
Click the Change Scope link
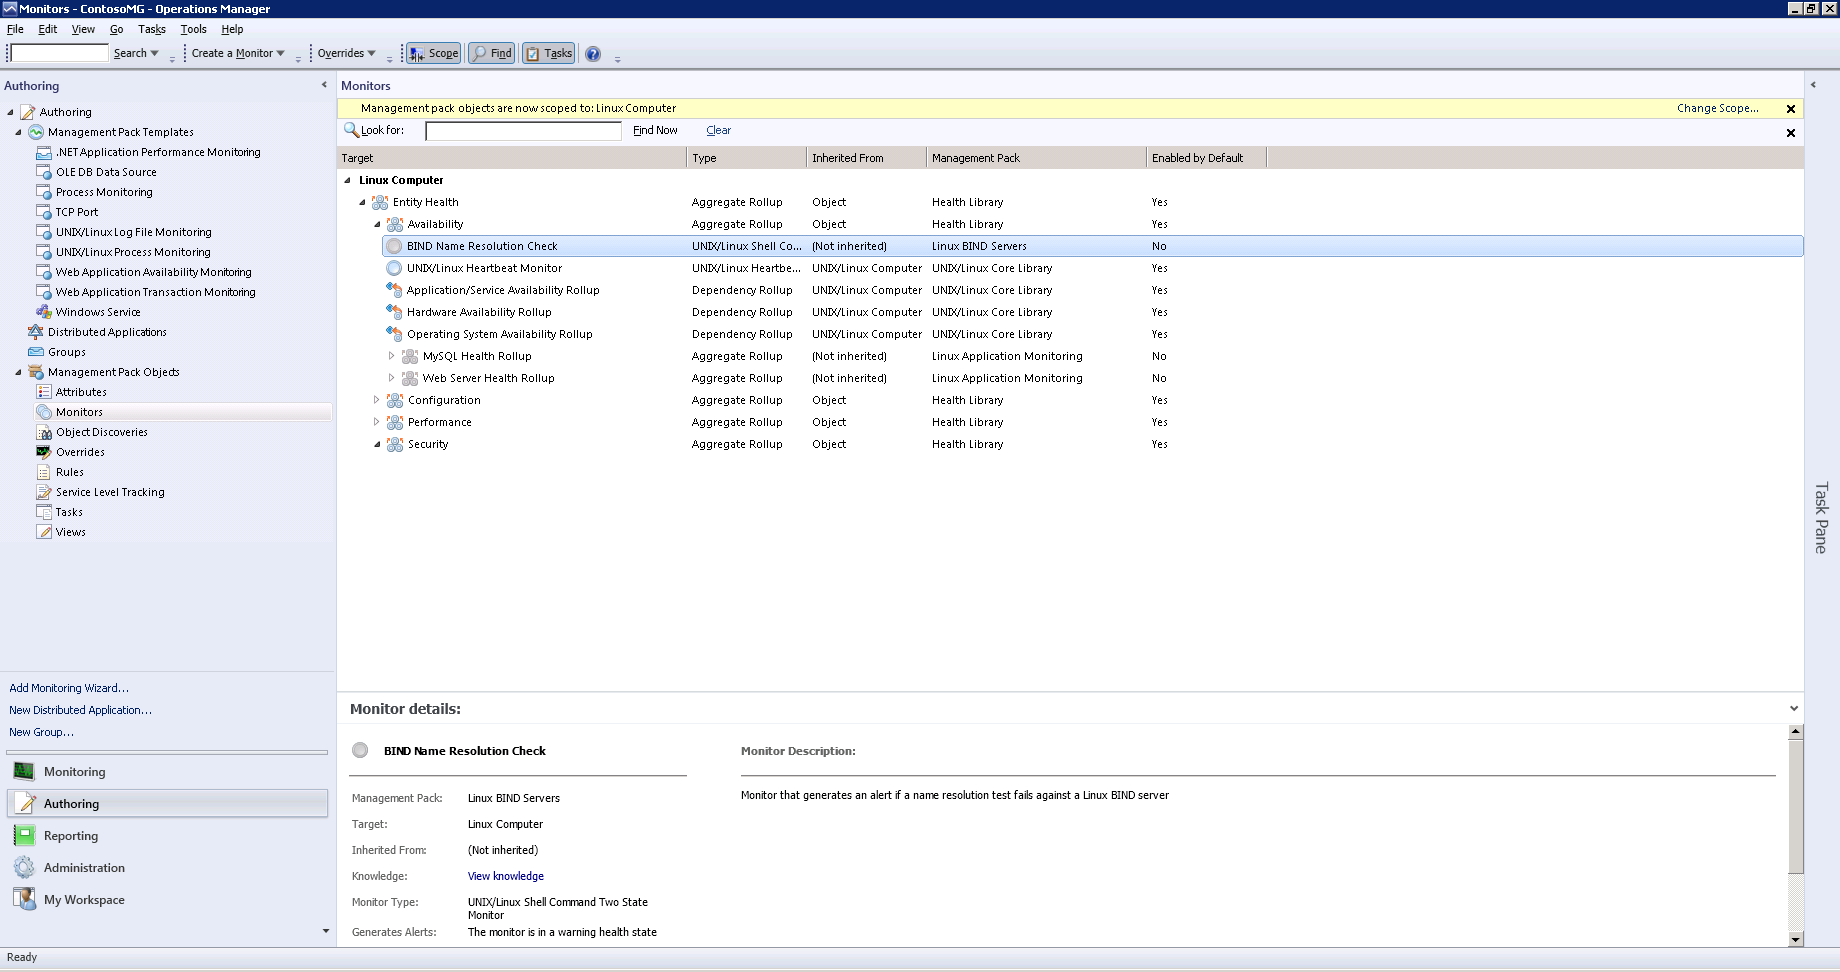tap(1717, 108)
